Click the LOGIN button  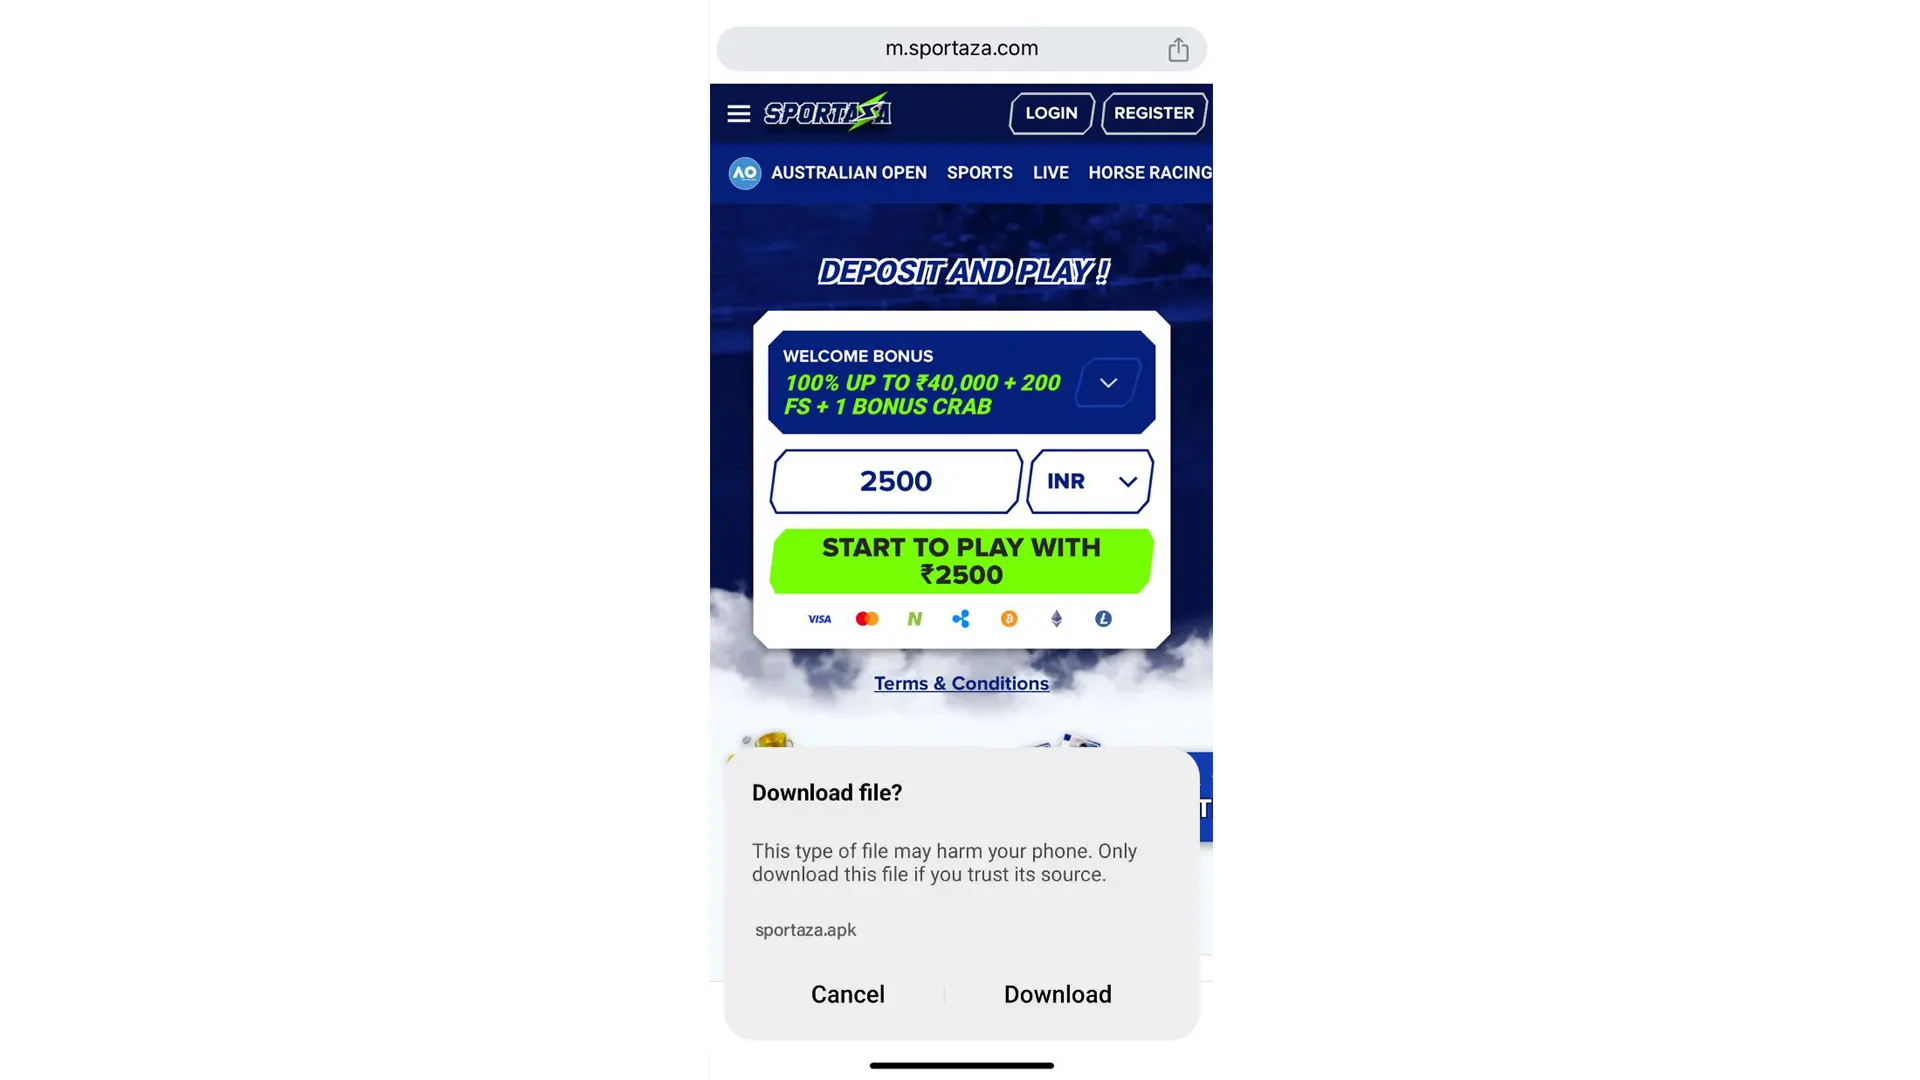click(x=1051, y=112)
